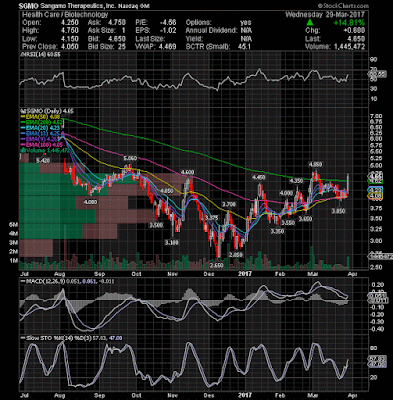Click the 4.350 February peak annotation

point(296,180)
